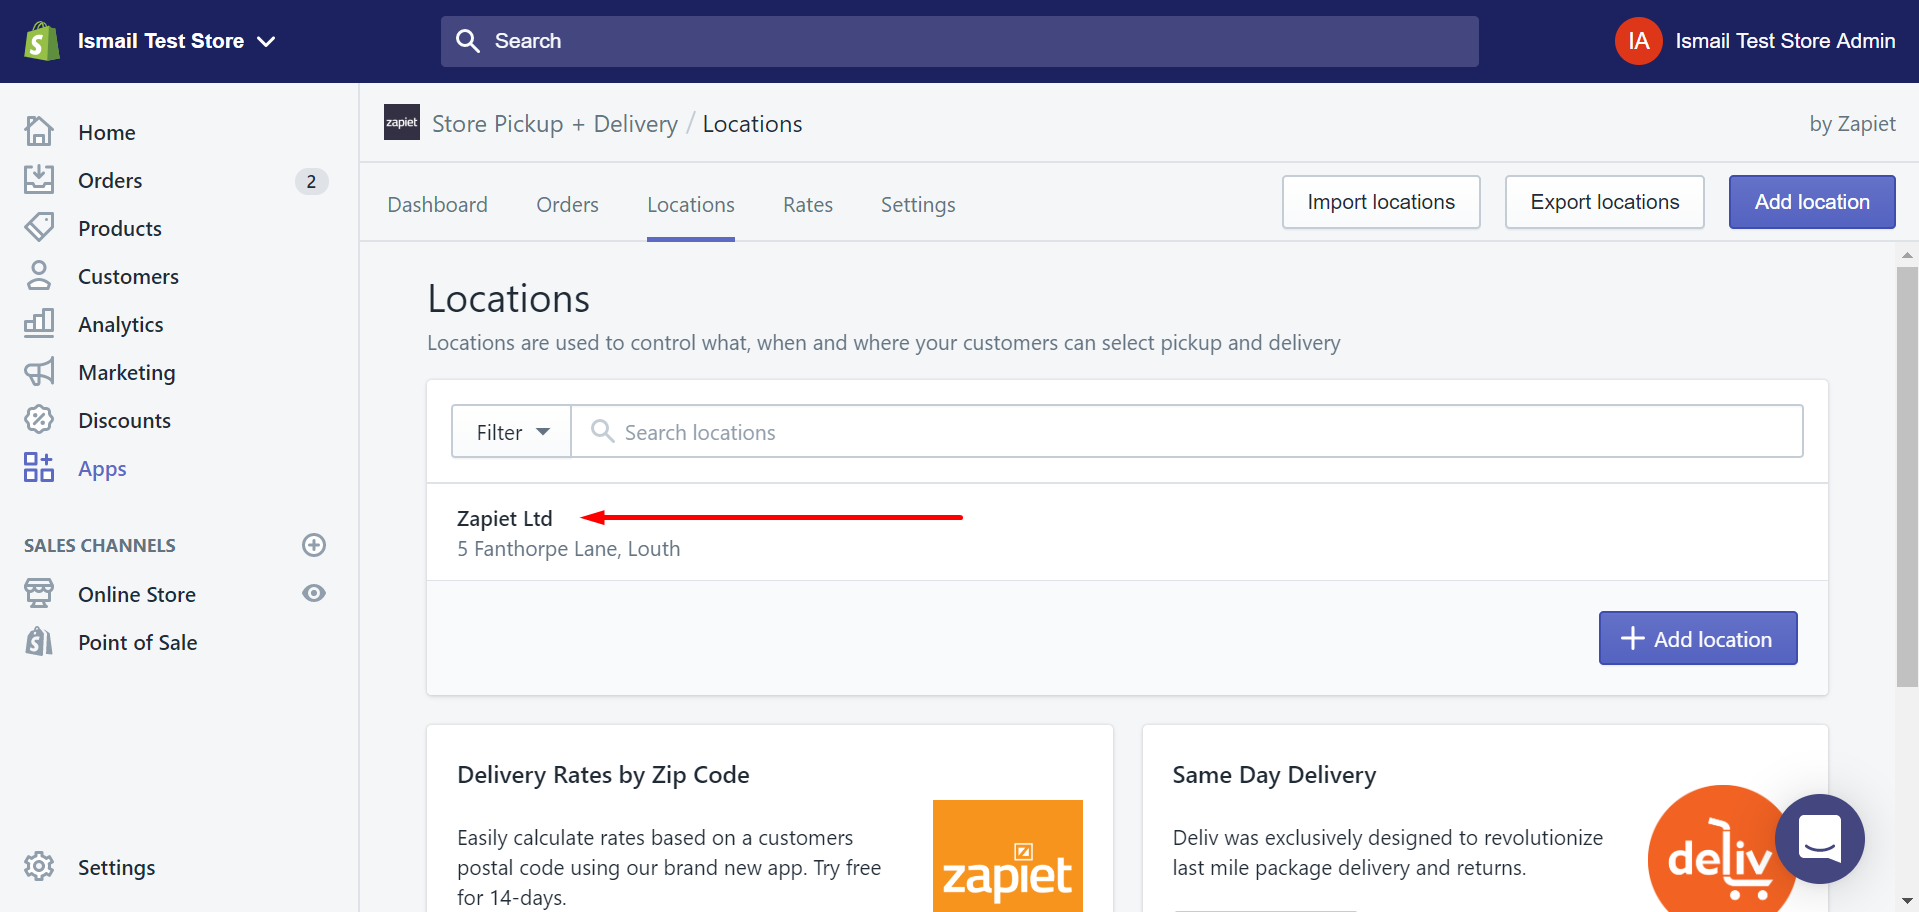Open Settings at sidebar bottom
Screen dimensions: 1919x912
(117, 867)
